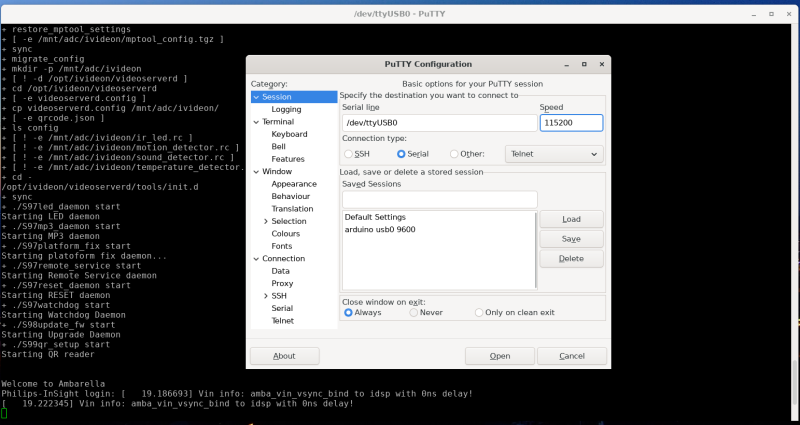The height and width of the screenshot is (425, 800).
Task: Collapse the Session category tree node
Action: point(256,97)
